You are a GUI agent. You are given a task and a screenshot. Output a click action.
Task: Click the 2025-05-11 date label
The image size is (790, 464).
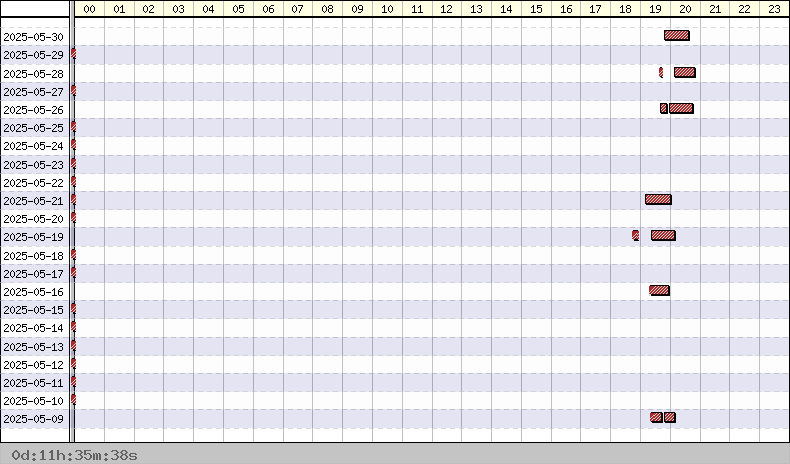pyautogui.click(x=34, y=383)
